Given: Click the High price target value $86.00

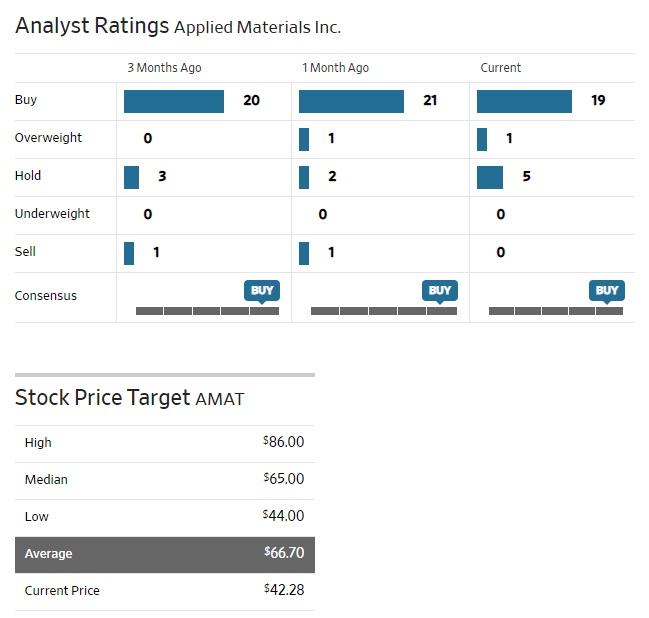Looking at the screenshot, I should pyautogui.click(x=283, y=442).
